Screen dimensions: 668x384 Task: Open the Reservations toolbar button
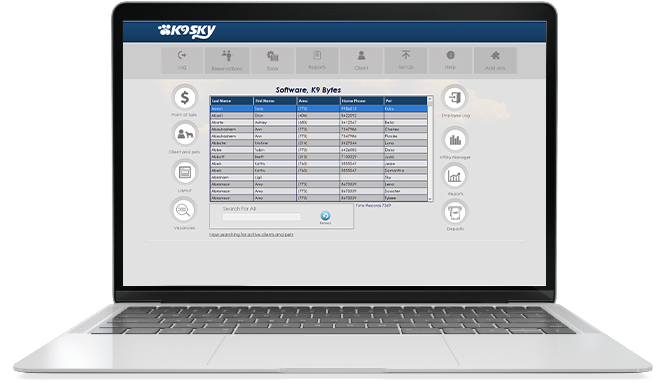(x=227, y=60)
